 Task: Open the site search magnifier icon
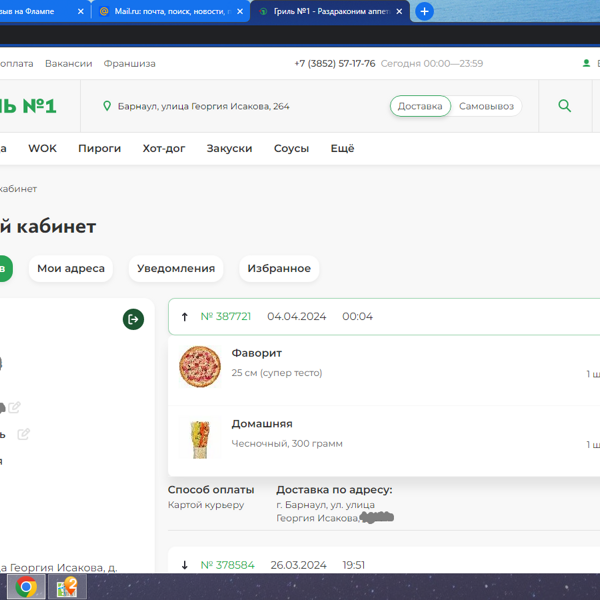click(564, 106)
